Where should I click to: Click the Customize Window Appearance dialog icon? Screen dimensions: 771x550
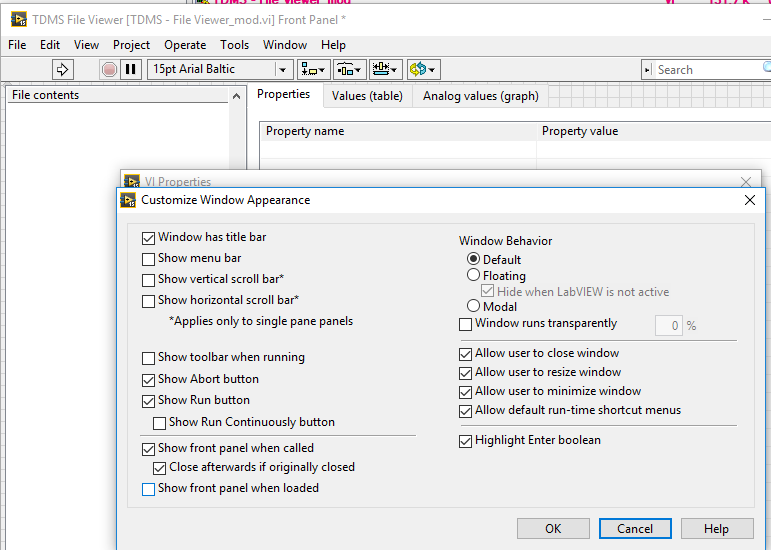[x=128, y=200]
